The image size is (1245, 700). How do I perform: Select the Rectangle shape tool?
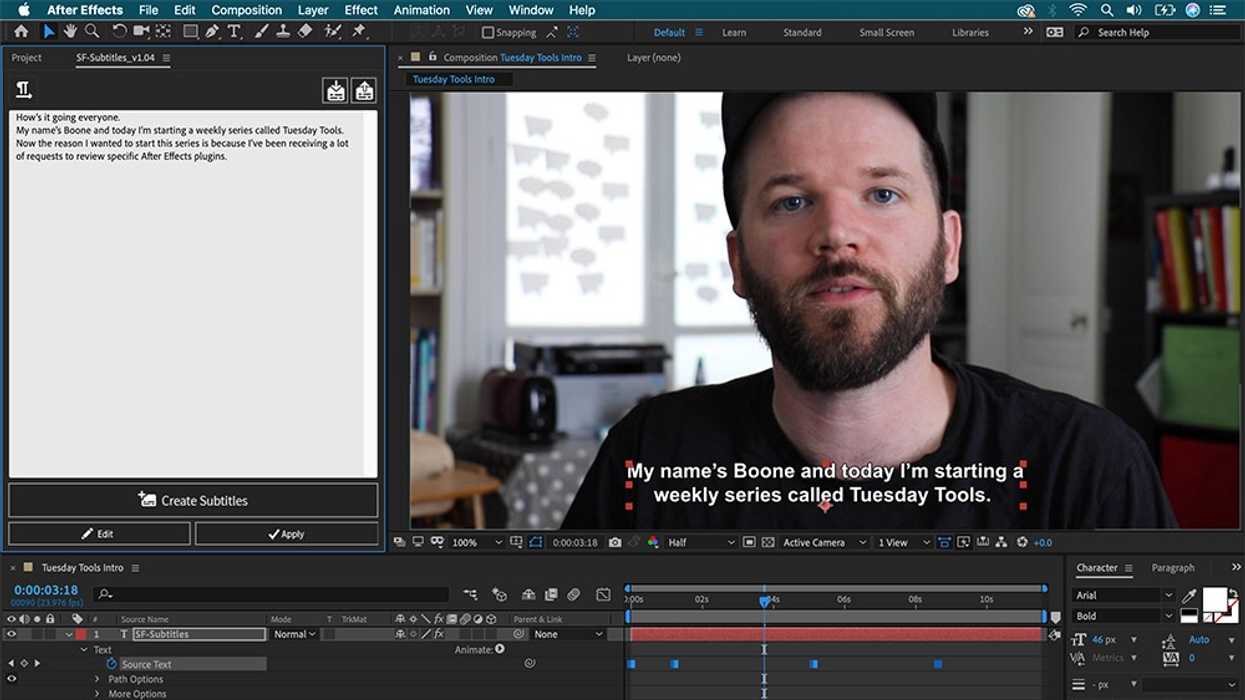pyautogui.click(x=190, y=32)
